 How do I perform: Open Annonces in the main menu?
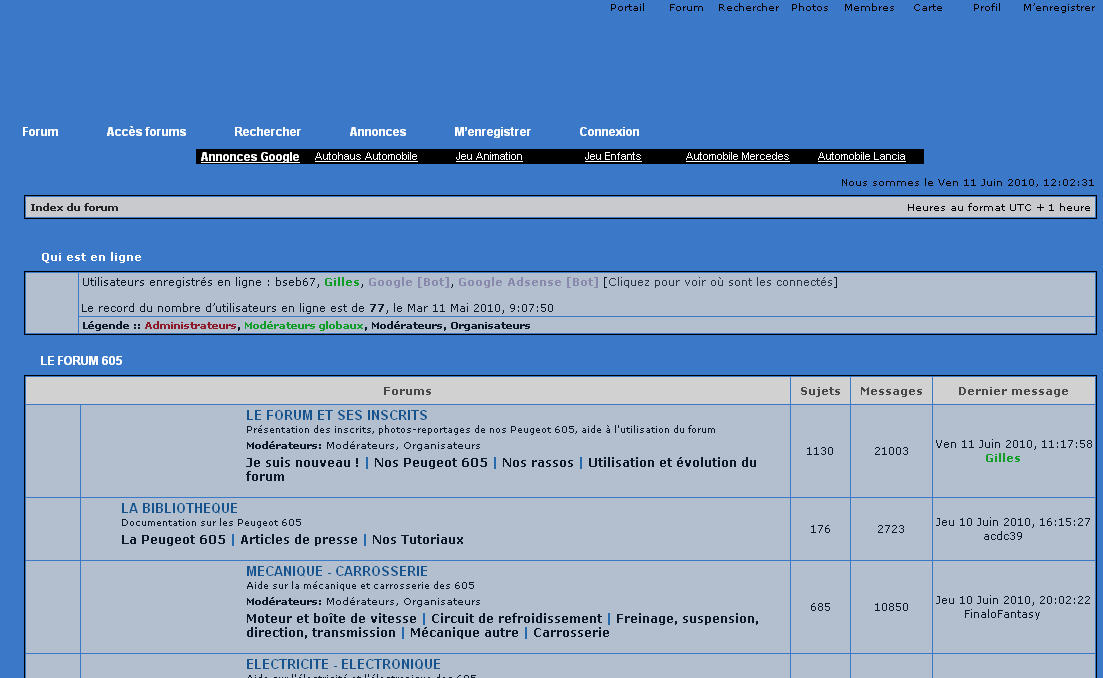pos(377,132)
